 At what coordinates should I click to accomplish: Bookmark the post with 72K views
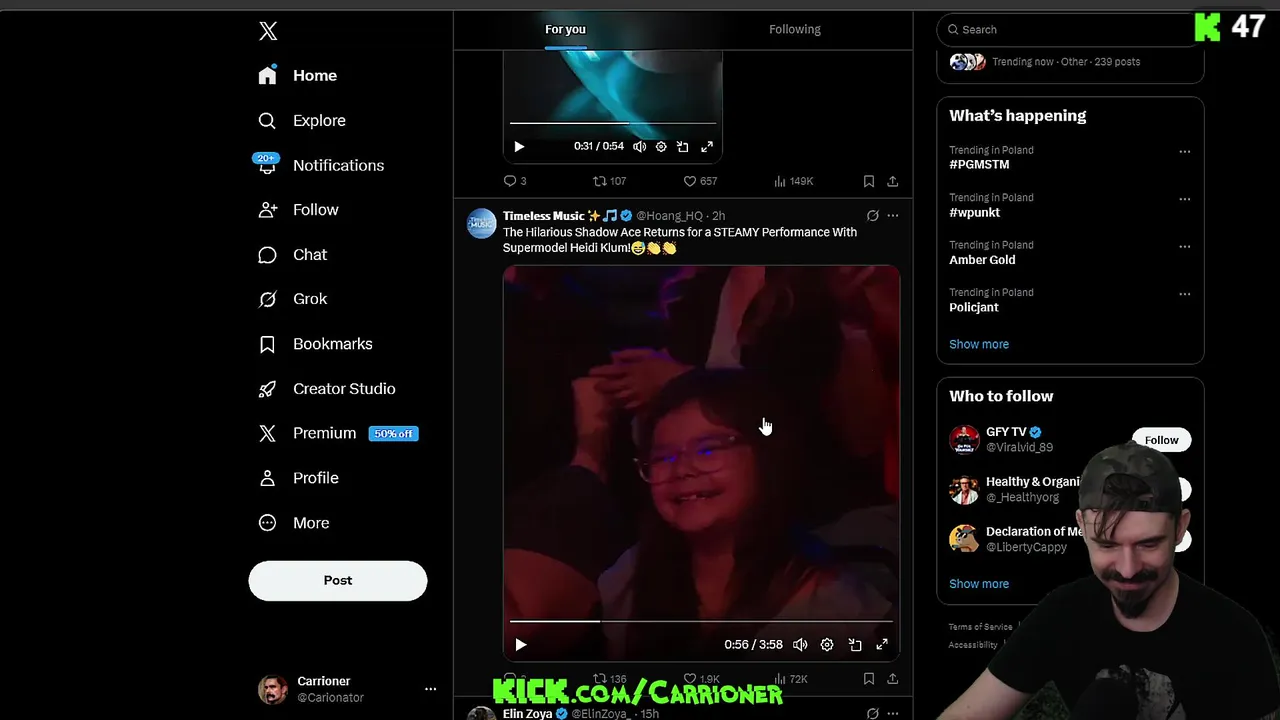pyautogui.click(x=869, y=679)
